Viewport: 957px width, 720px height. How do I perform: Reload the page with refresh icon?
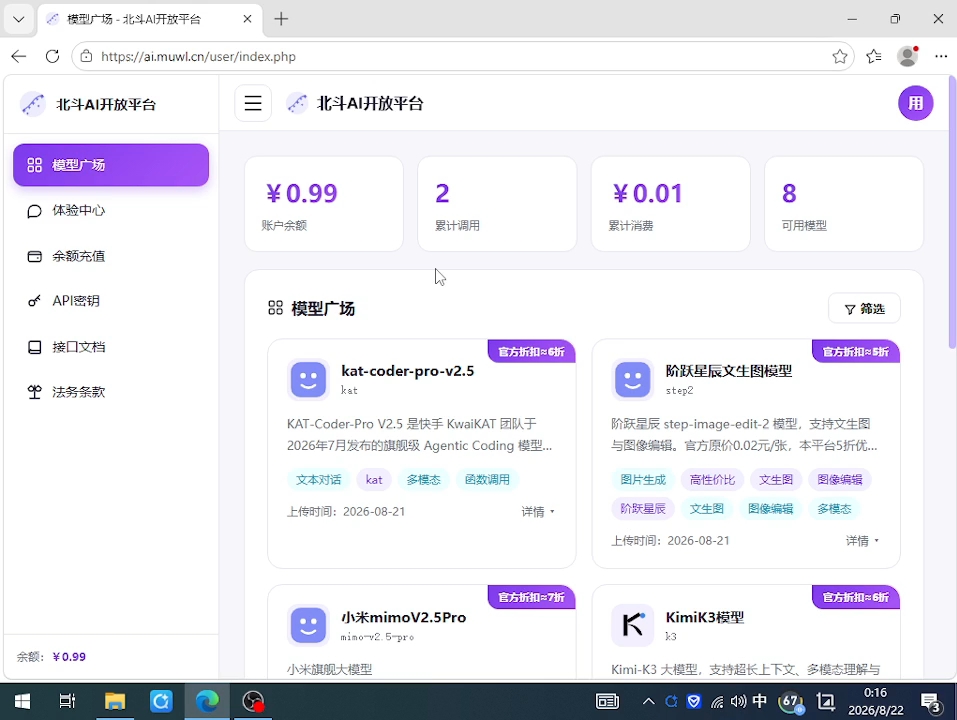click(x=52, y=56)
